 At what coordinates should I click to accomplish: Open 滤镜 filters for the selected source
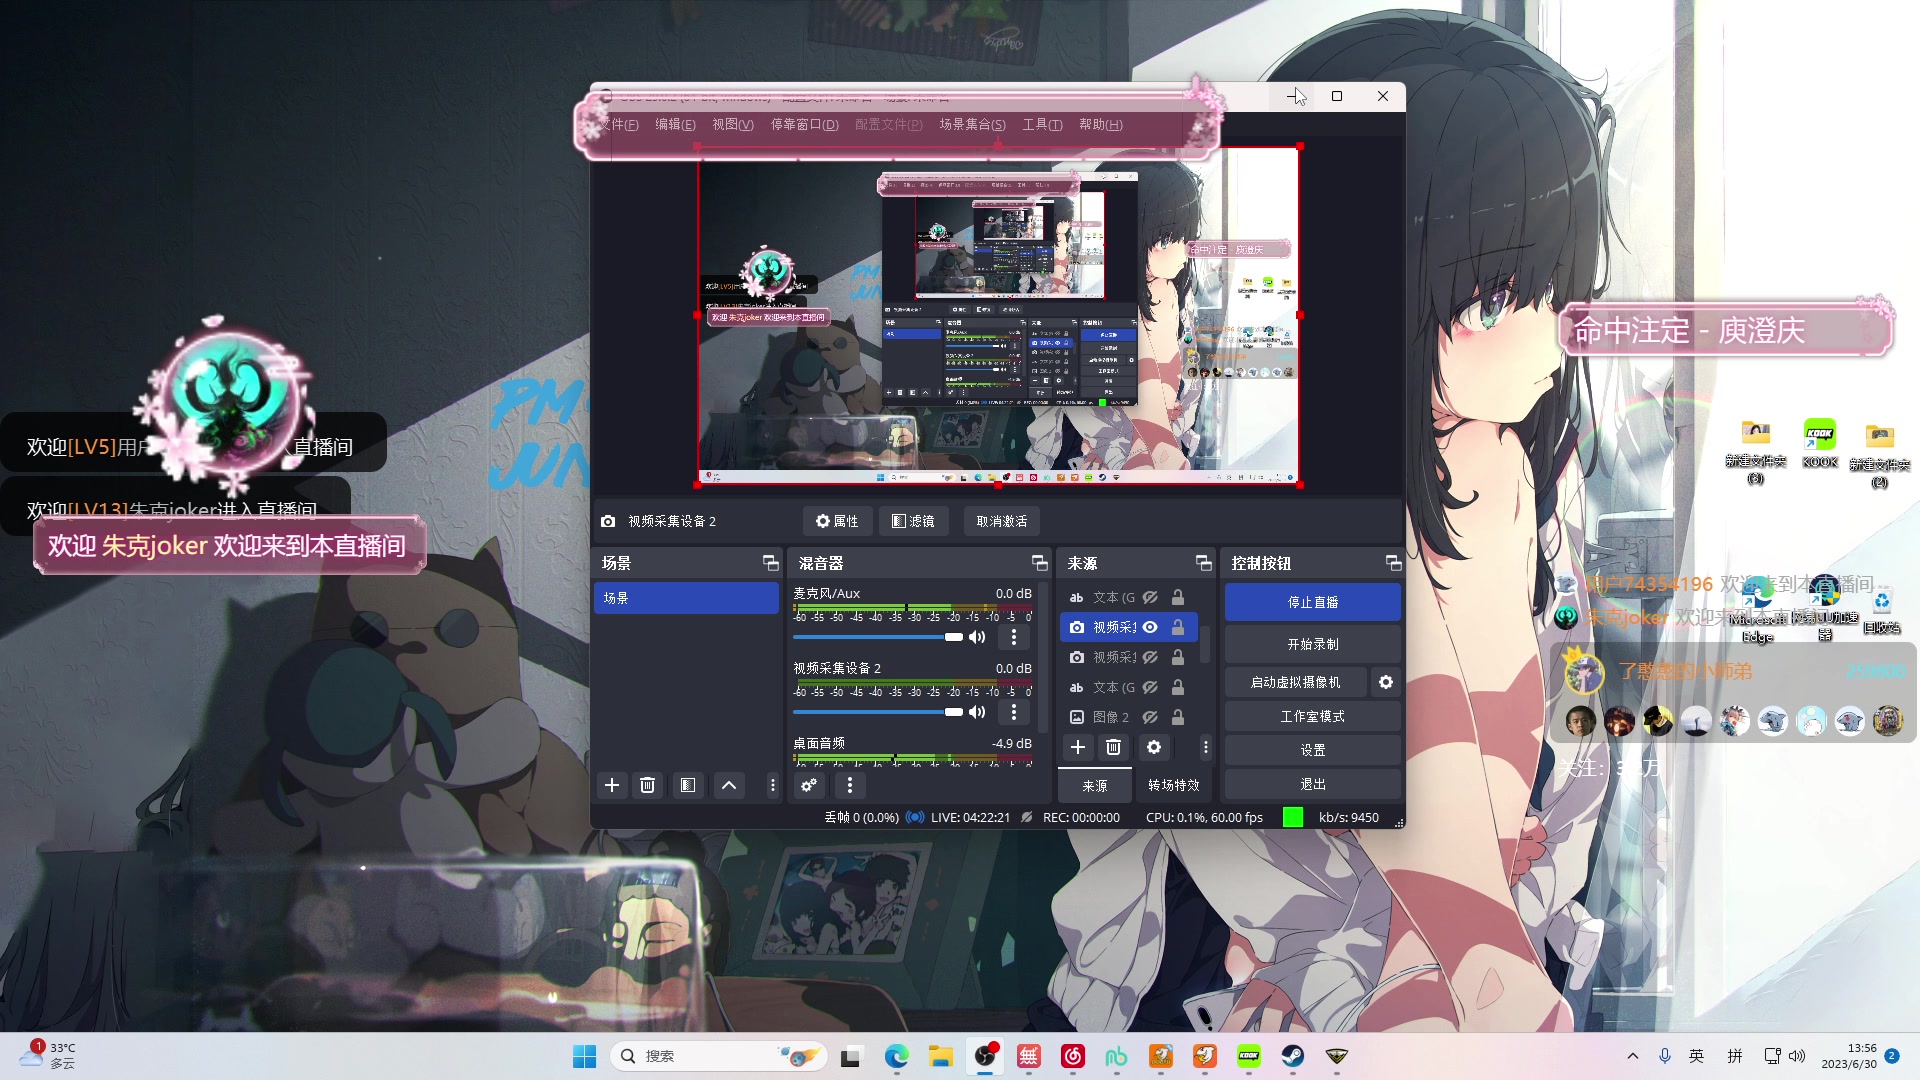tap(913, 521)
